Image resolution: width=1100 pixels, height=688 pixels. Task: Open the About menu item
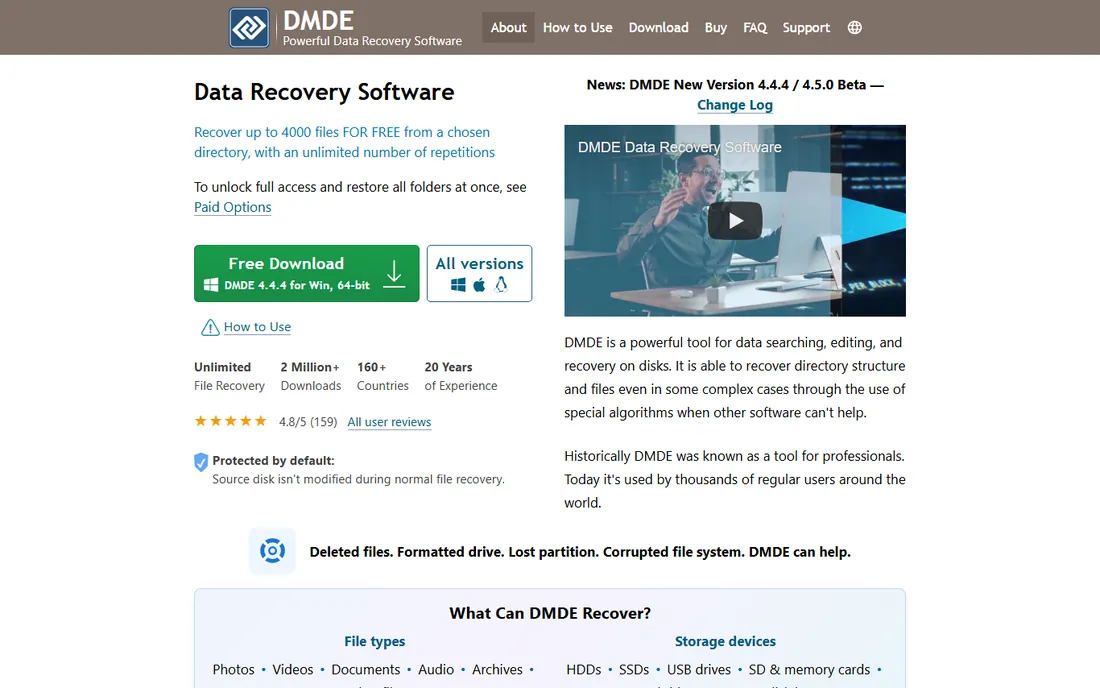coord(508,27)
